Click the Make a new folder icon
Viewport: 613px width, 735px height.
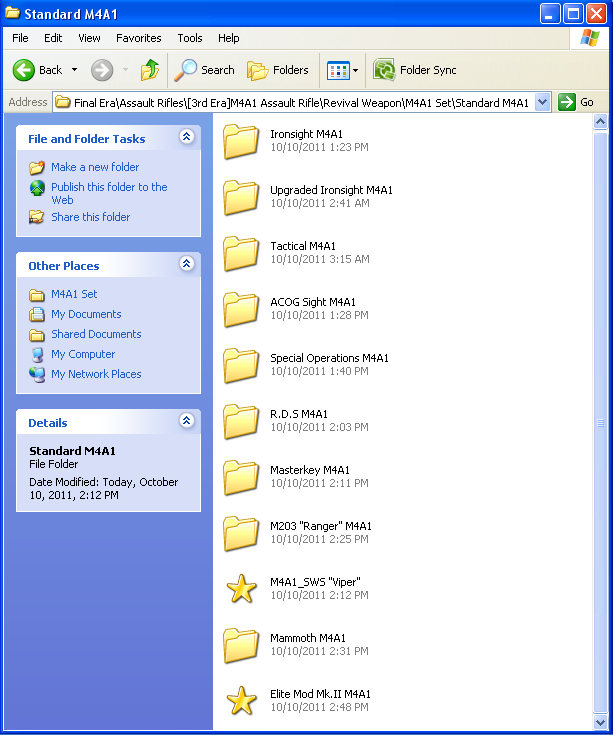[37, 167]
